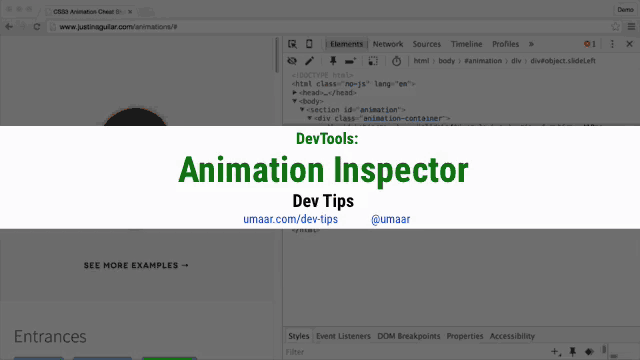Switch to the Profiles tab
This screenshot has width=640, height=360.
(x=505, y=44)
